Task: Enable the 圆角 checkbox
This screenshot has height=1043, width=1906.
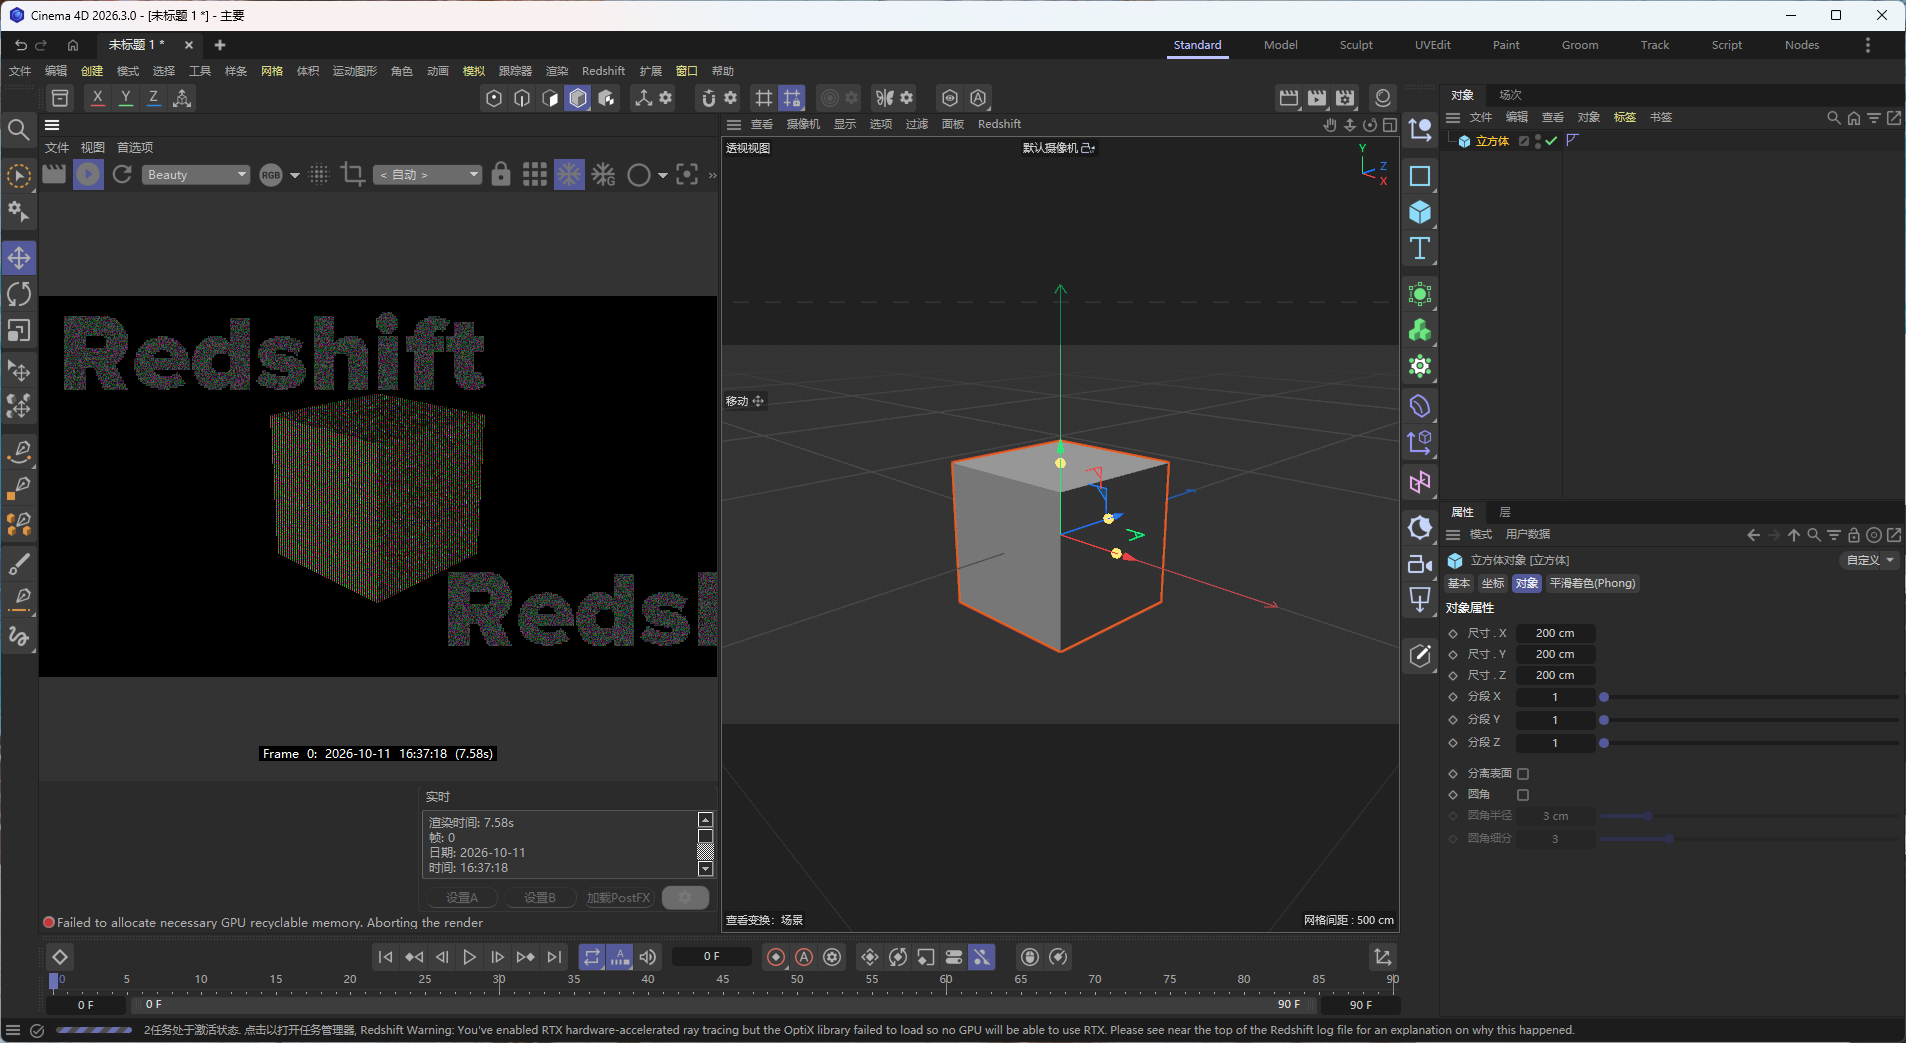Action: 1523,795
